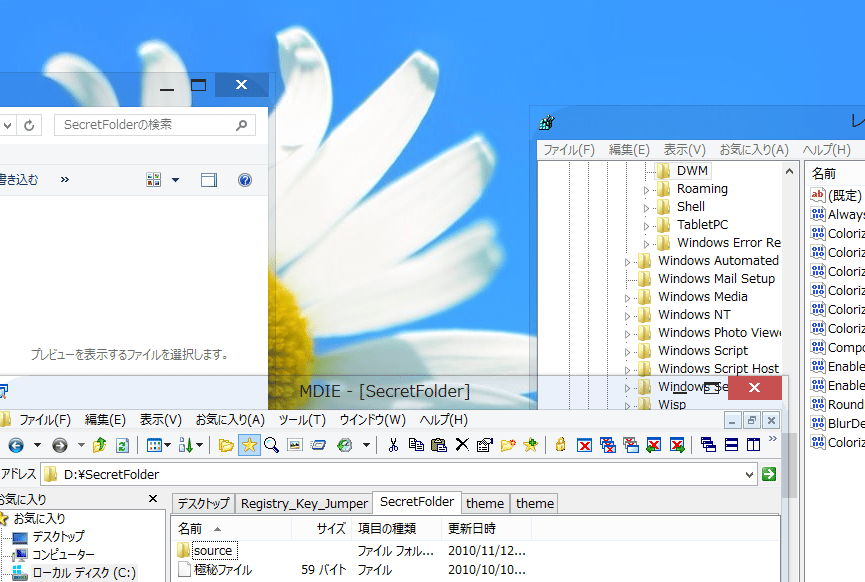Expand the Roaming registry key
The image size is (865, 582).
[x=647, y=190]
